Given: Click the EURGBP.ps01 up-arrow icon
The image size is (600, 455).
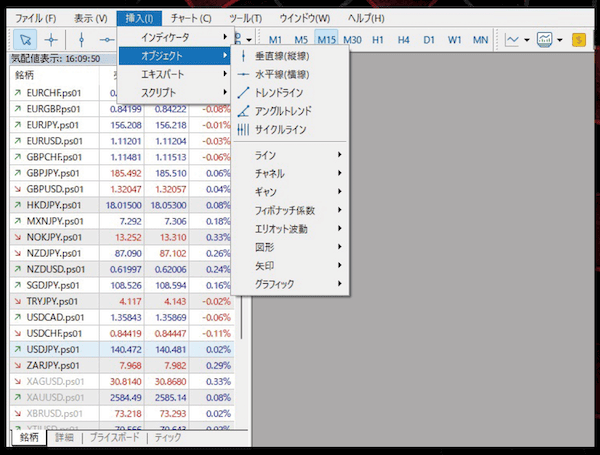Looking at the screenshot, I should tap(18, 109).
